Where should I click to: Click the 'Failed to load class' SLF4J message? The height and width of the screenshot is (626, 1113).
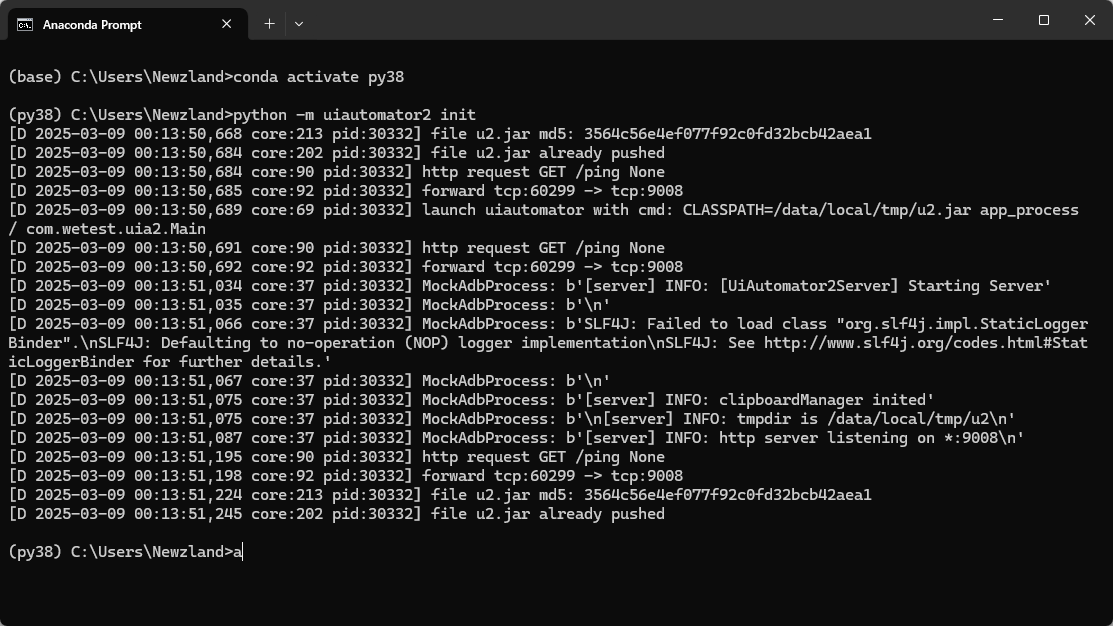(x=737, y=324)
